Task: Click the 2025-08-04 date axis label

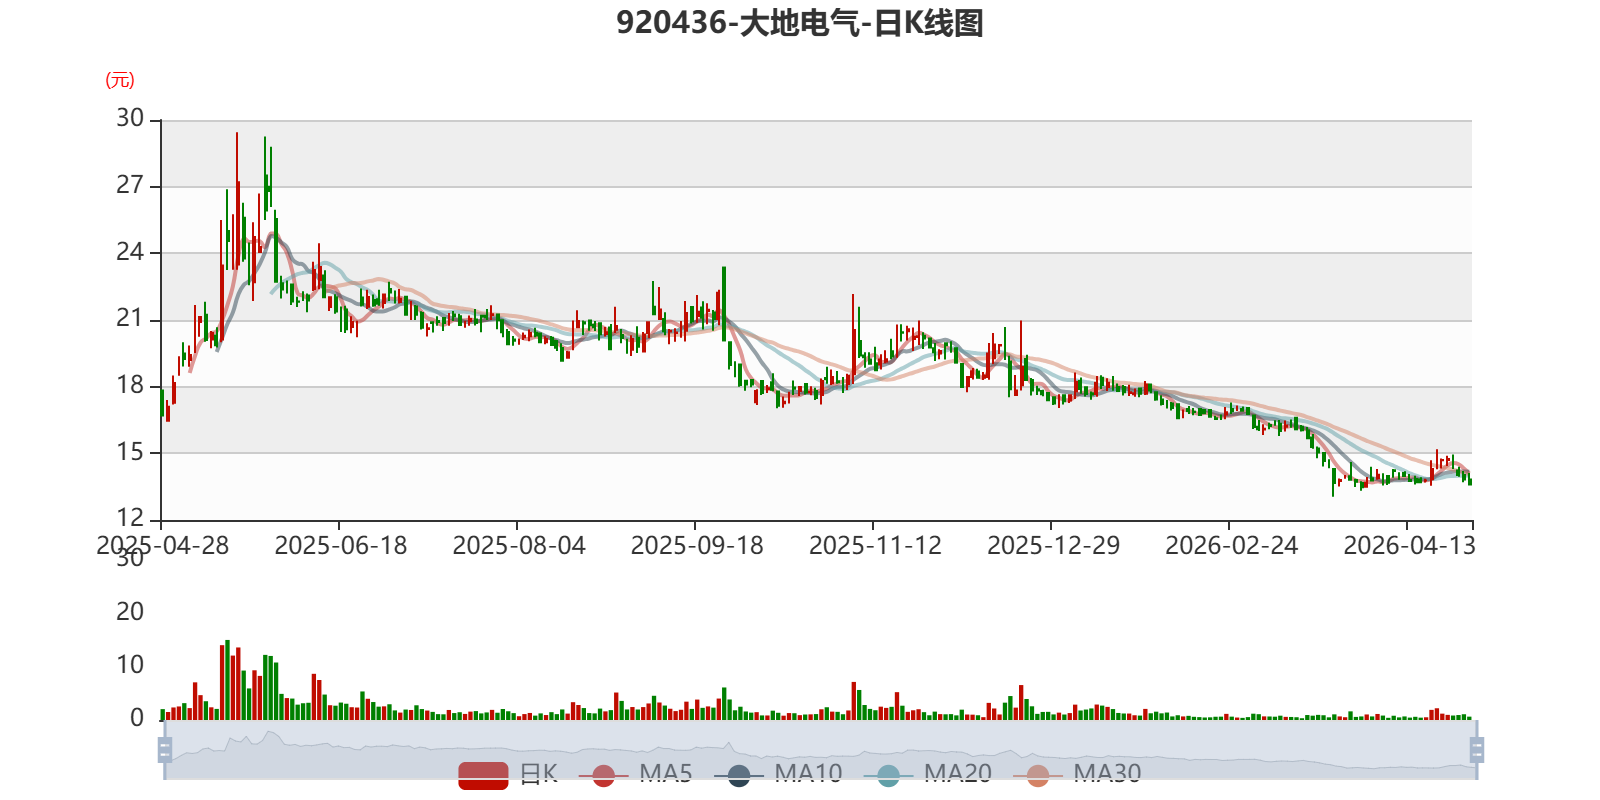Action: point(519,545)
